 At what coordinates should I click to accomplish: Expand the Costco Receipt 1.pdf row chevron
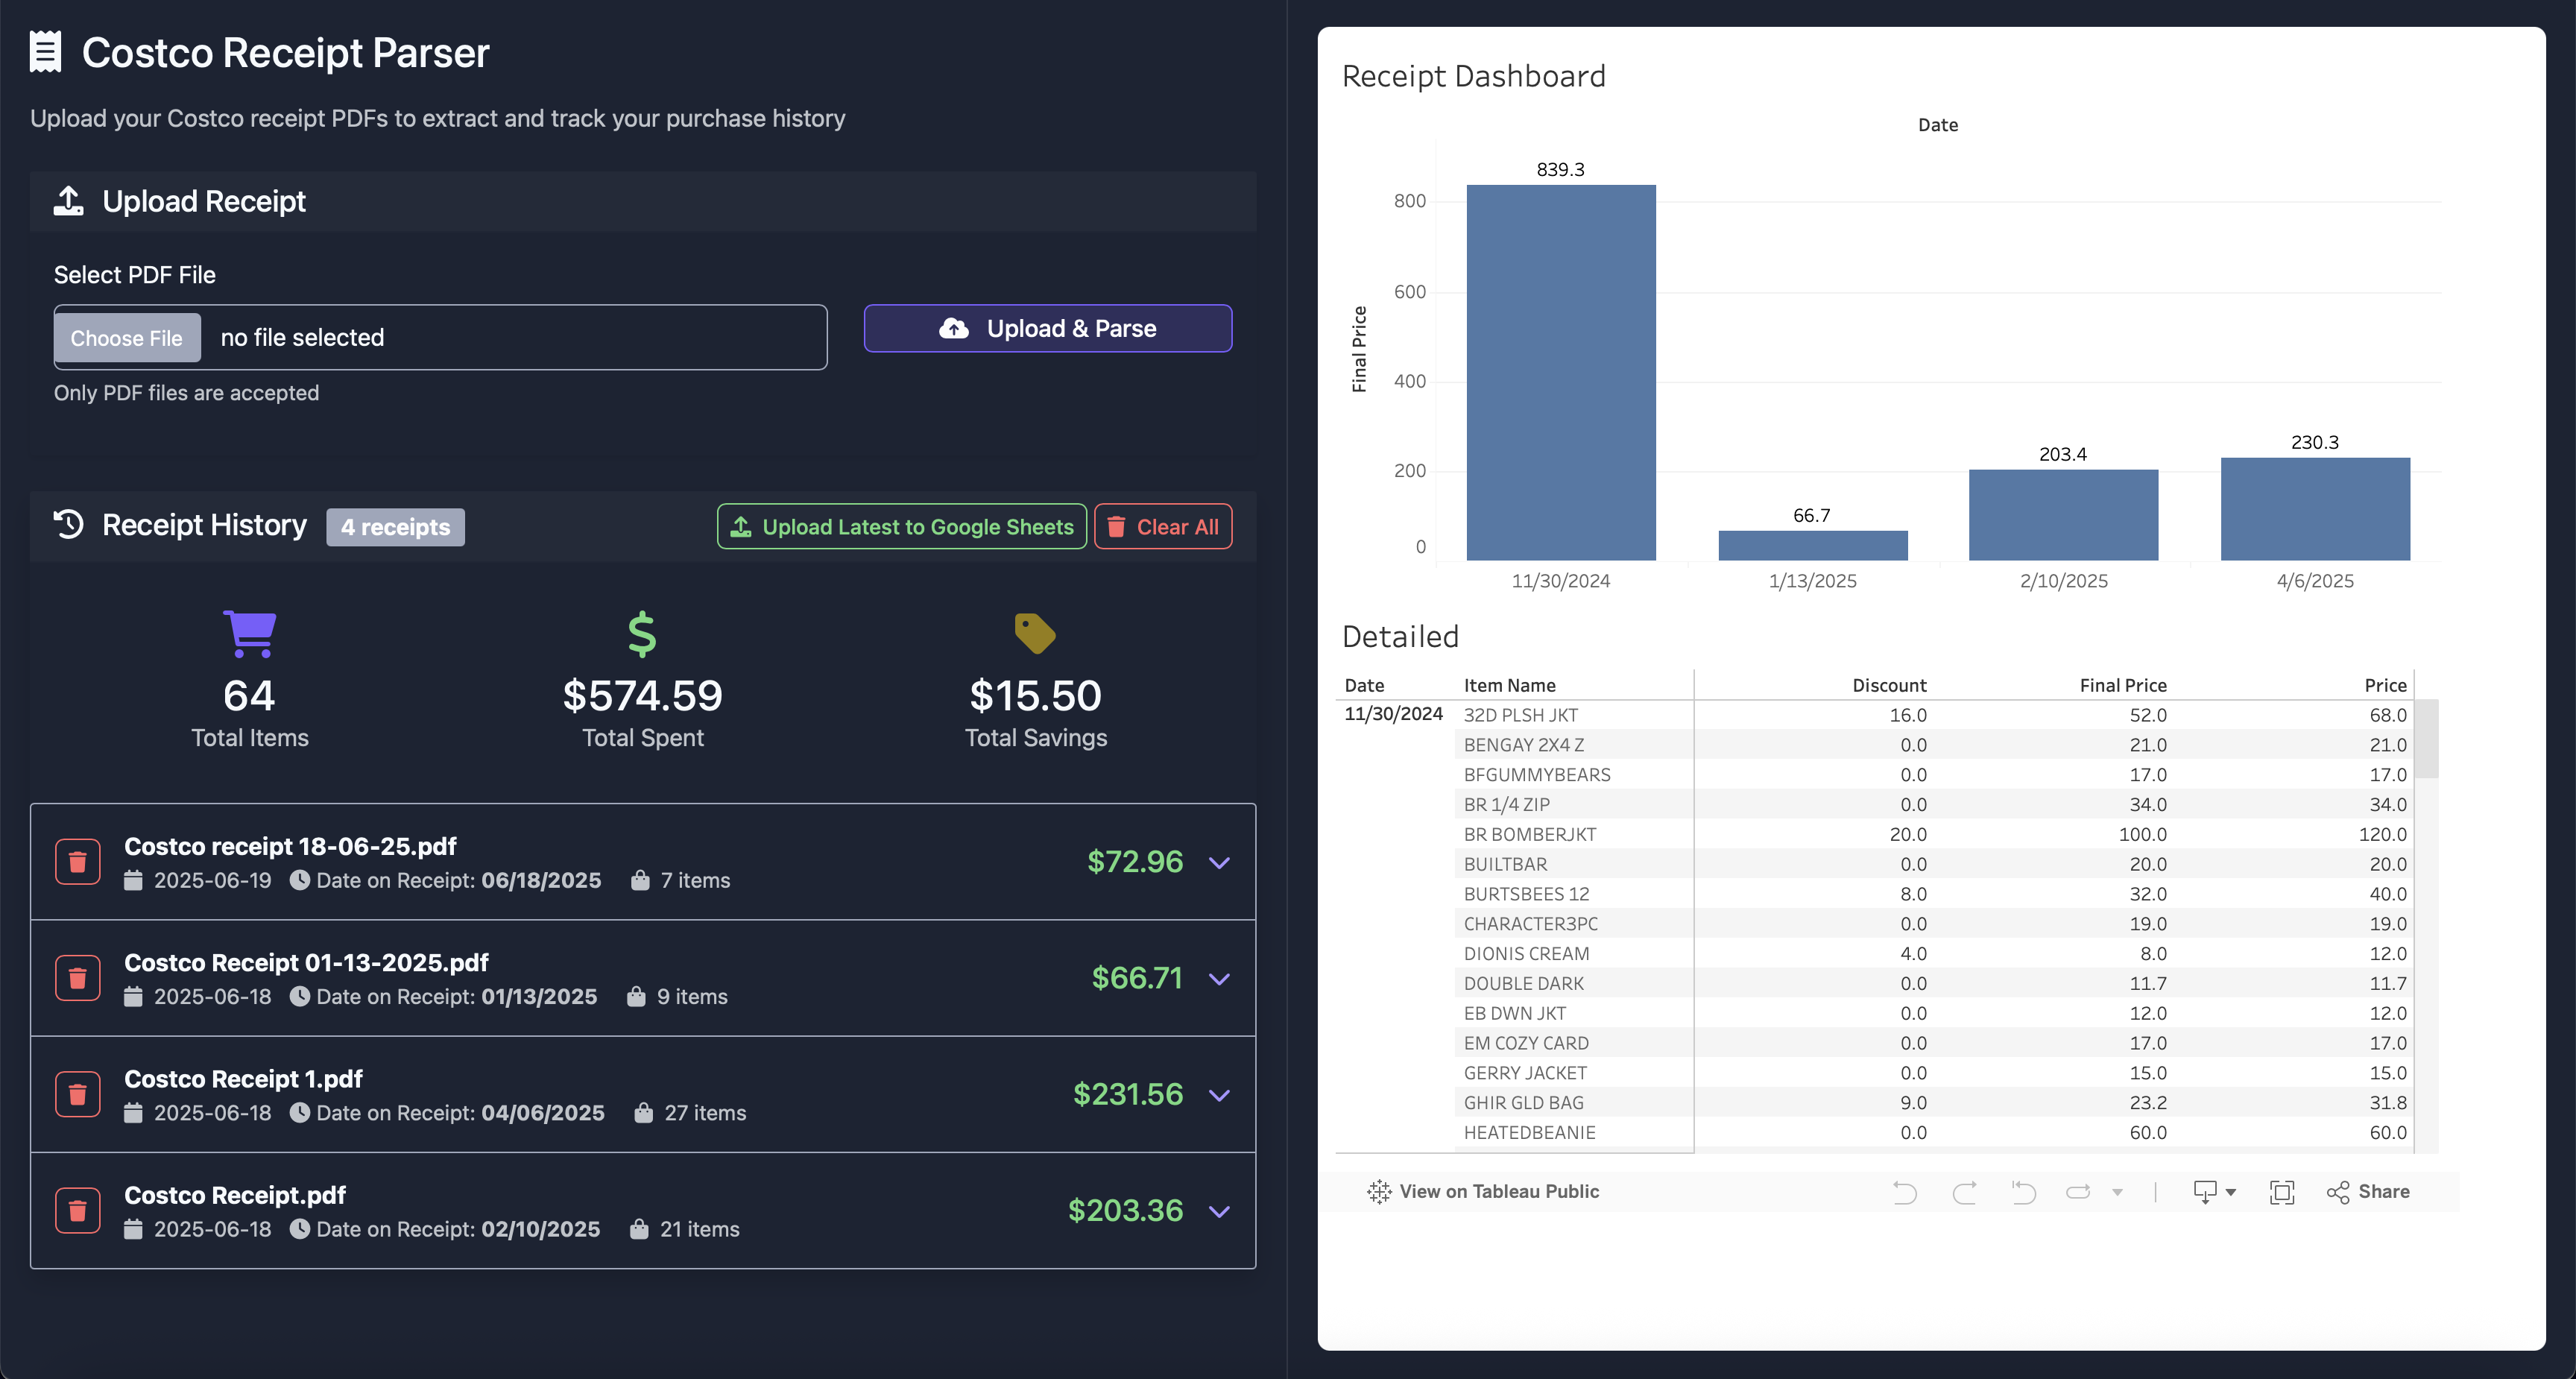pos(1219,1094)
